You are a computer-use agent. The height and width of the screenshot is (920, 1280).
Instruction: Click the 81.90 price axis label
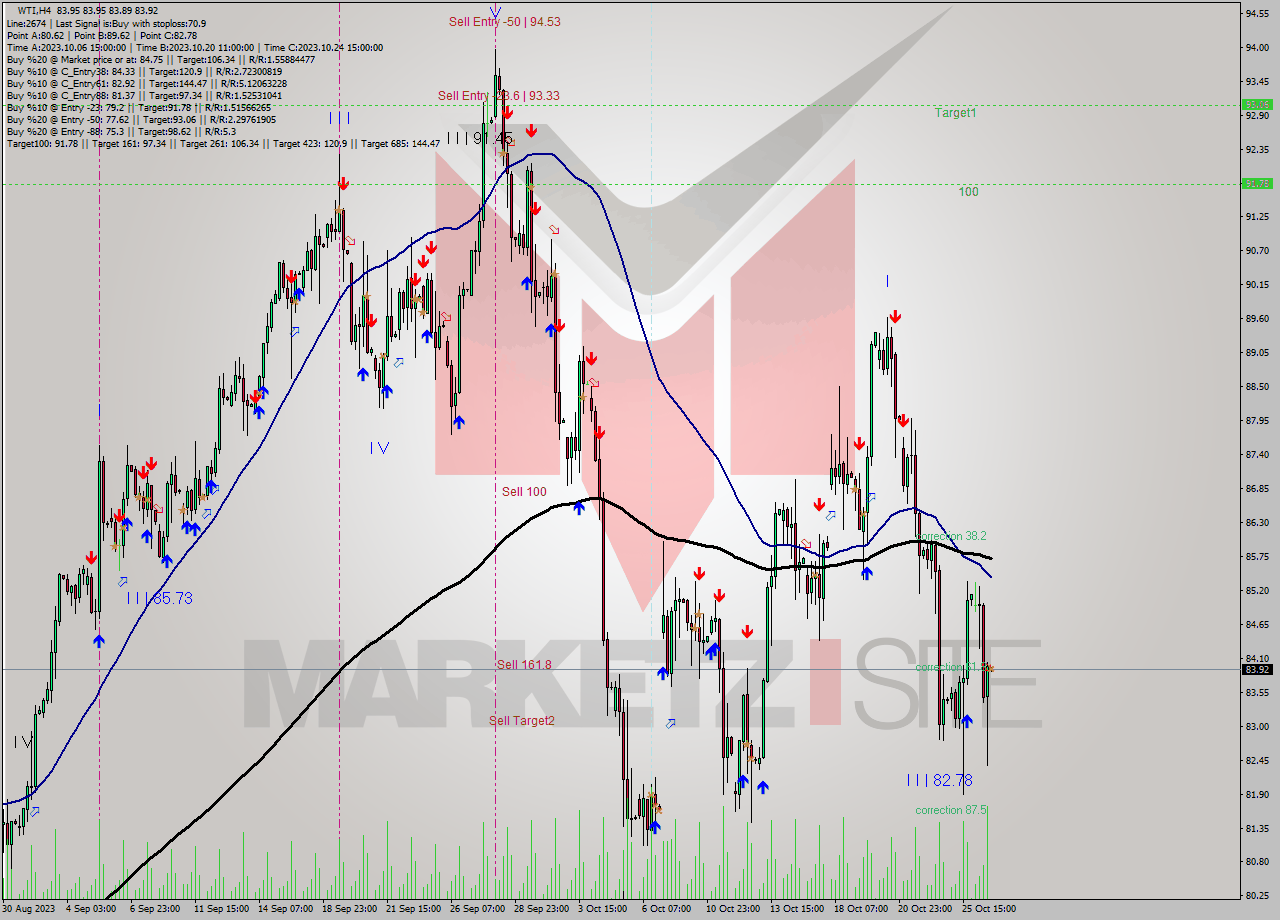click(1256, 794)
